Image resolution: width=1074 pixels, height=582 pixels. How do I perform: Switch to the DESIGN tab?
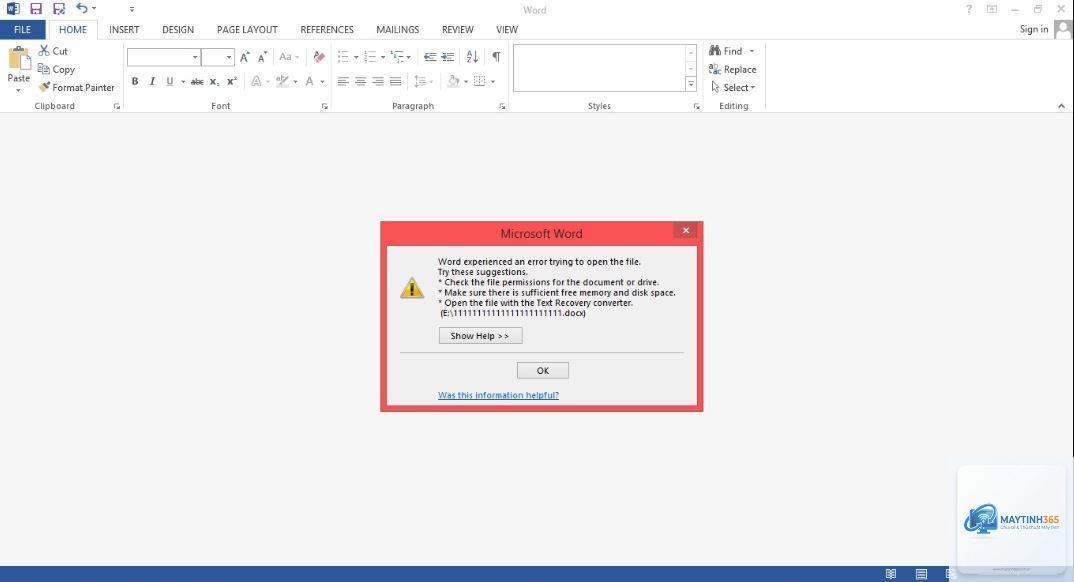point(178,29)
